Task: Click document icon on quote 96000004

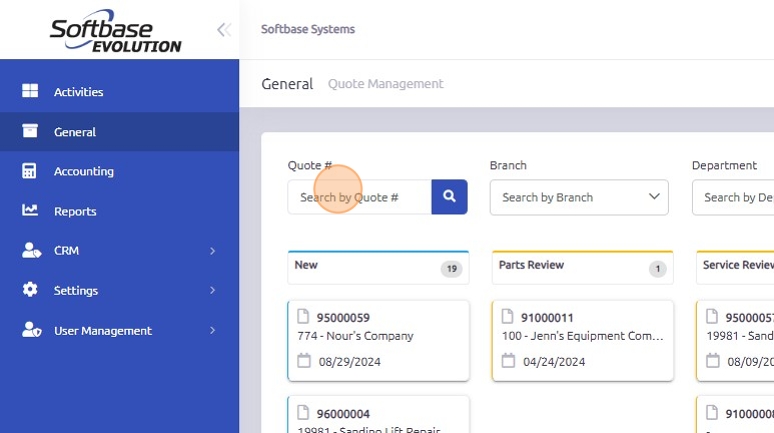Action: pos(303,412)
